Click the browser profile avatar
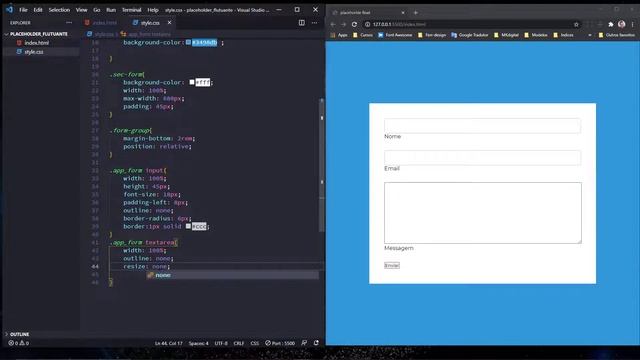This screenshot has height=360, width=640. 622,24
